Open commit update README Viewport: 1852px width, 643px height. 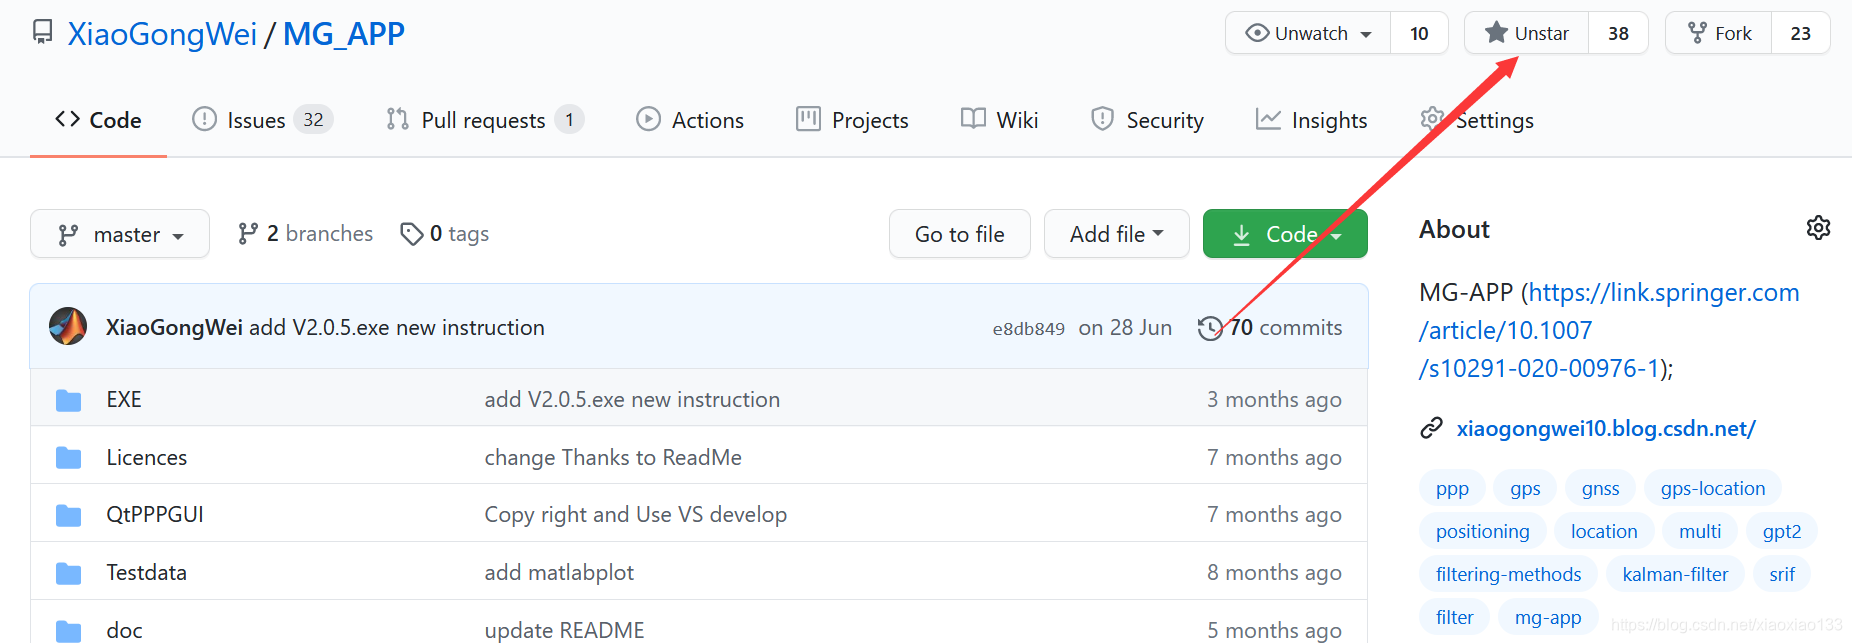(564, 631)
